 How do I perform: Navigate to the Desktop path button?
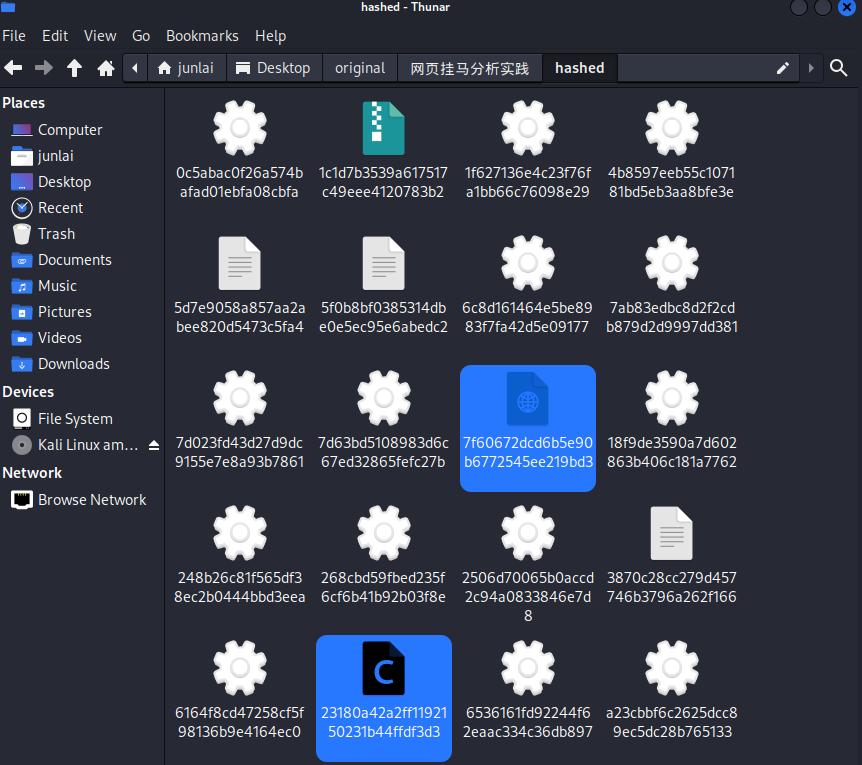(273, 68)
